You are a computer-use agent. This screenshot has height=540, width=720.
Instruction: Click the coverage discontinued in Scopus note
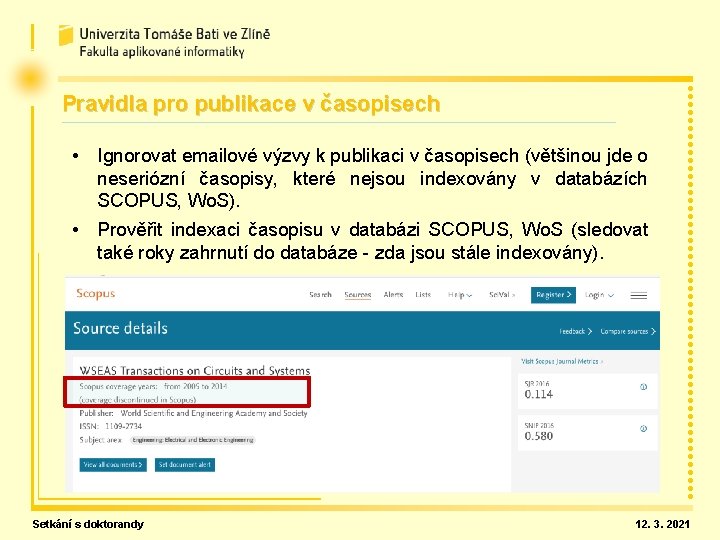138,399
